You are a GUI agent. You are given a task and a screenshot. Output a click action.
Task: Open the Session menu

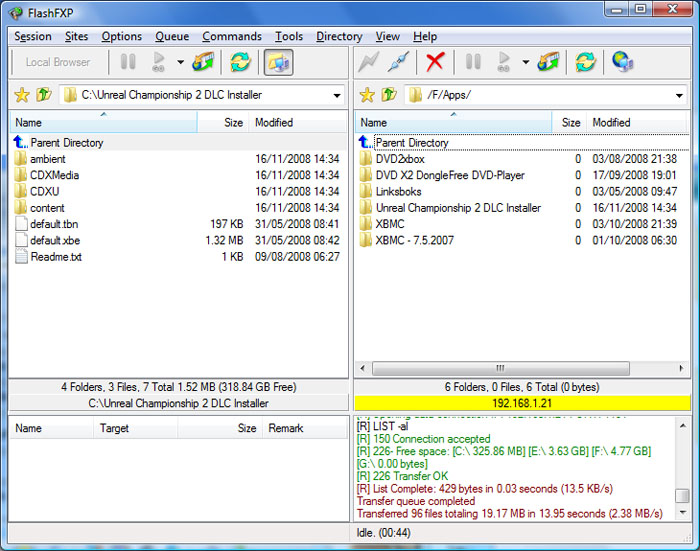[x=33, y=36]
